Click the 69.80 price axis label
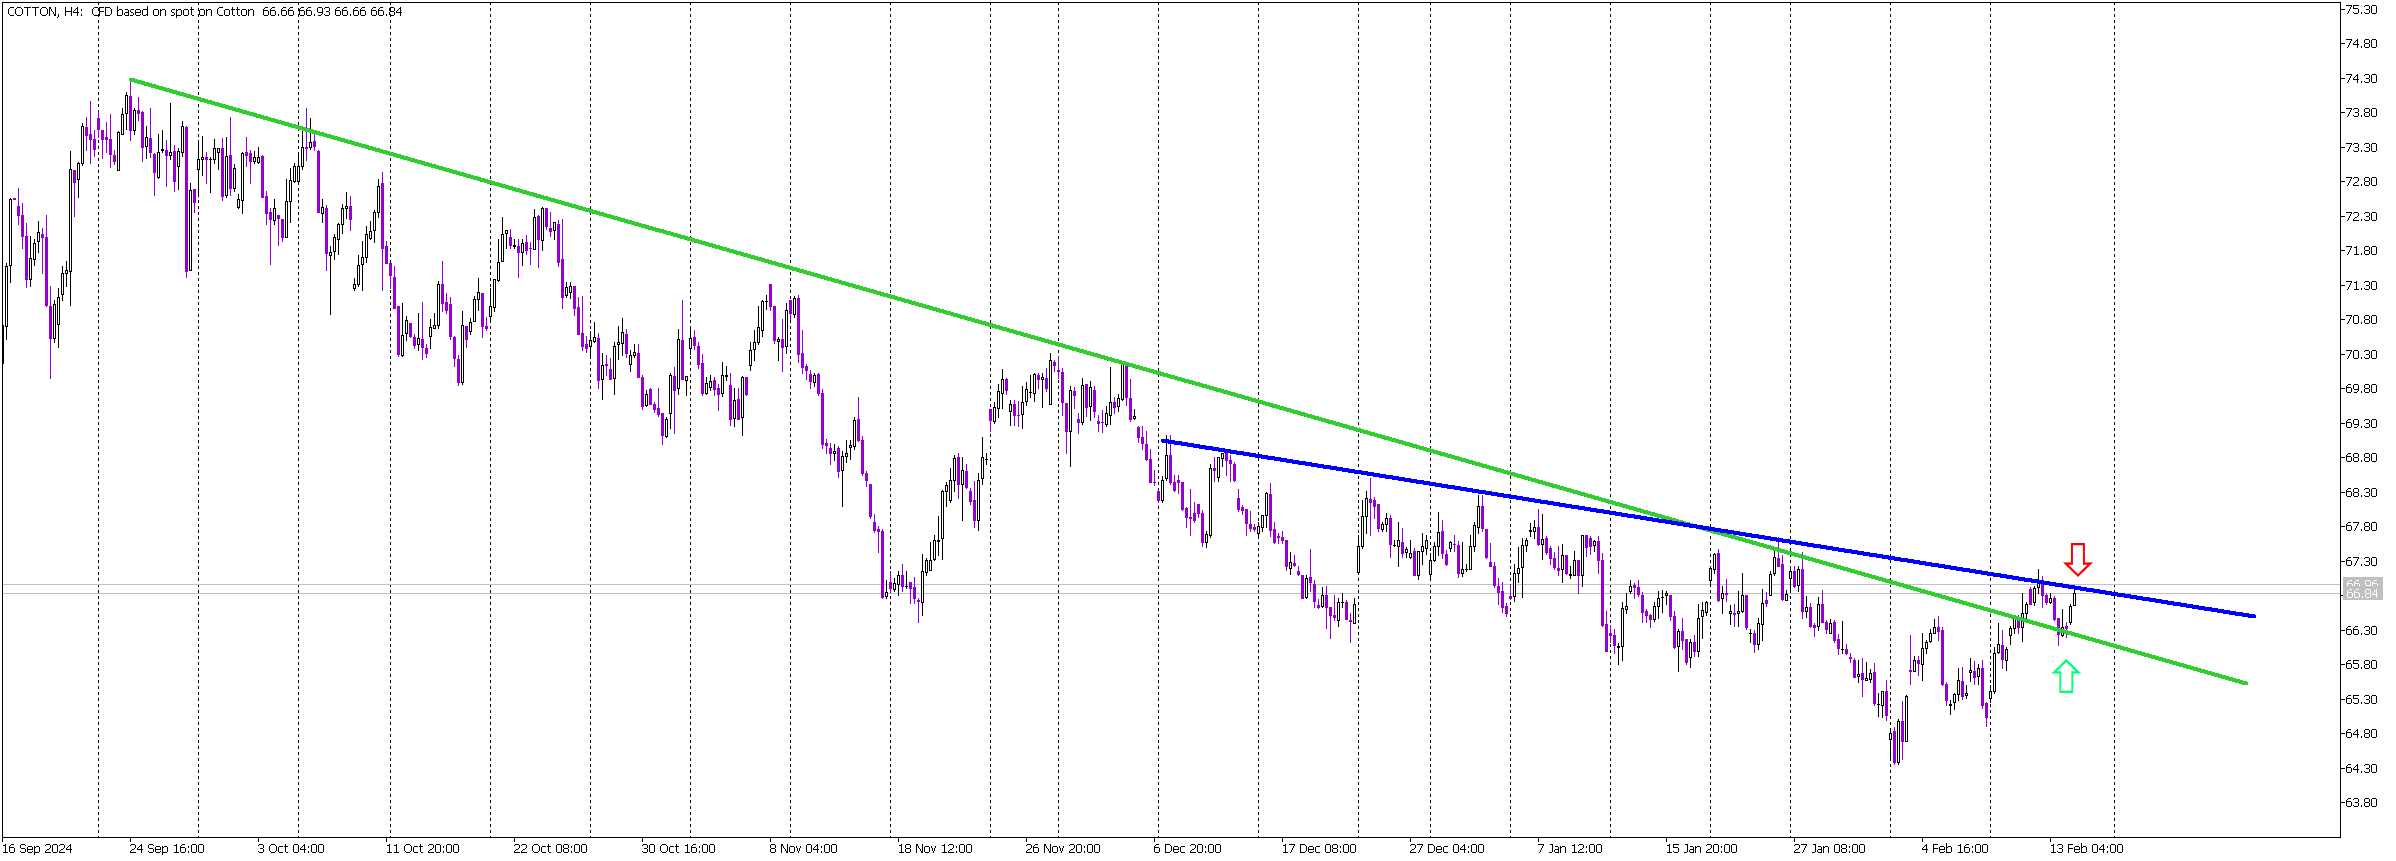Image resolution: width=2396 pixels, height=861 pixels. coord(2363,389)
